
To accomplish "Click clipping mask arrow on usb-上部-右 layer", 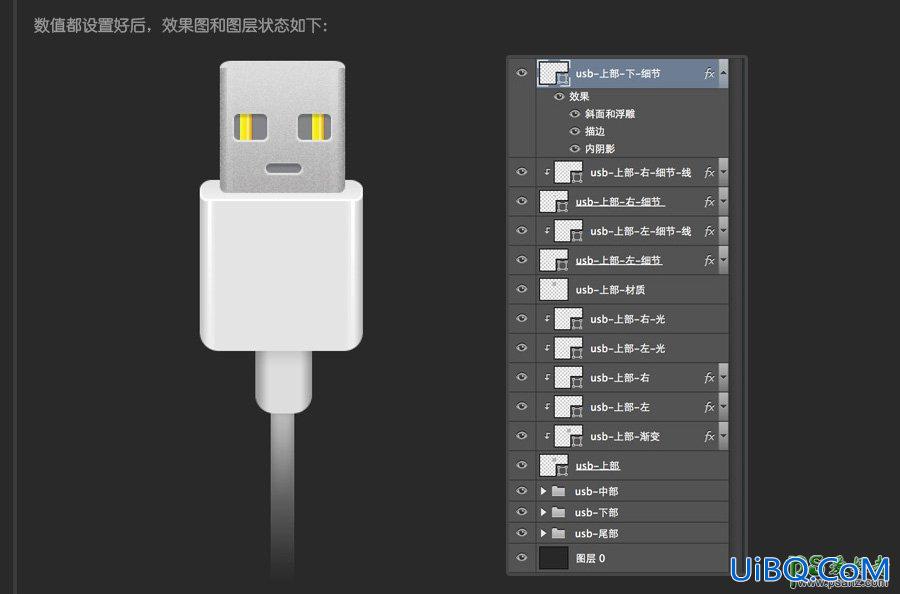I will tap(547, 377).
